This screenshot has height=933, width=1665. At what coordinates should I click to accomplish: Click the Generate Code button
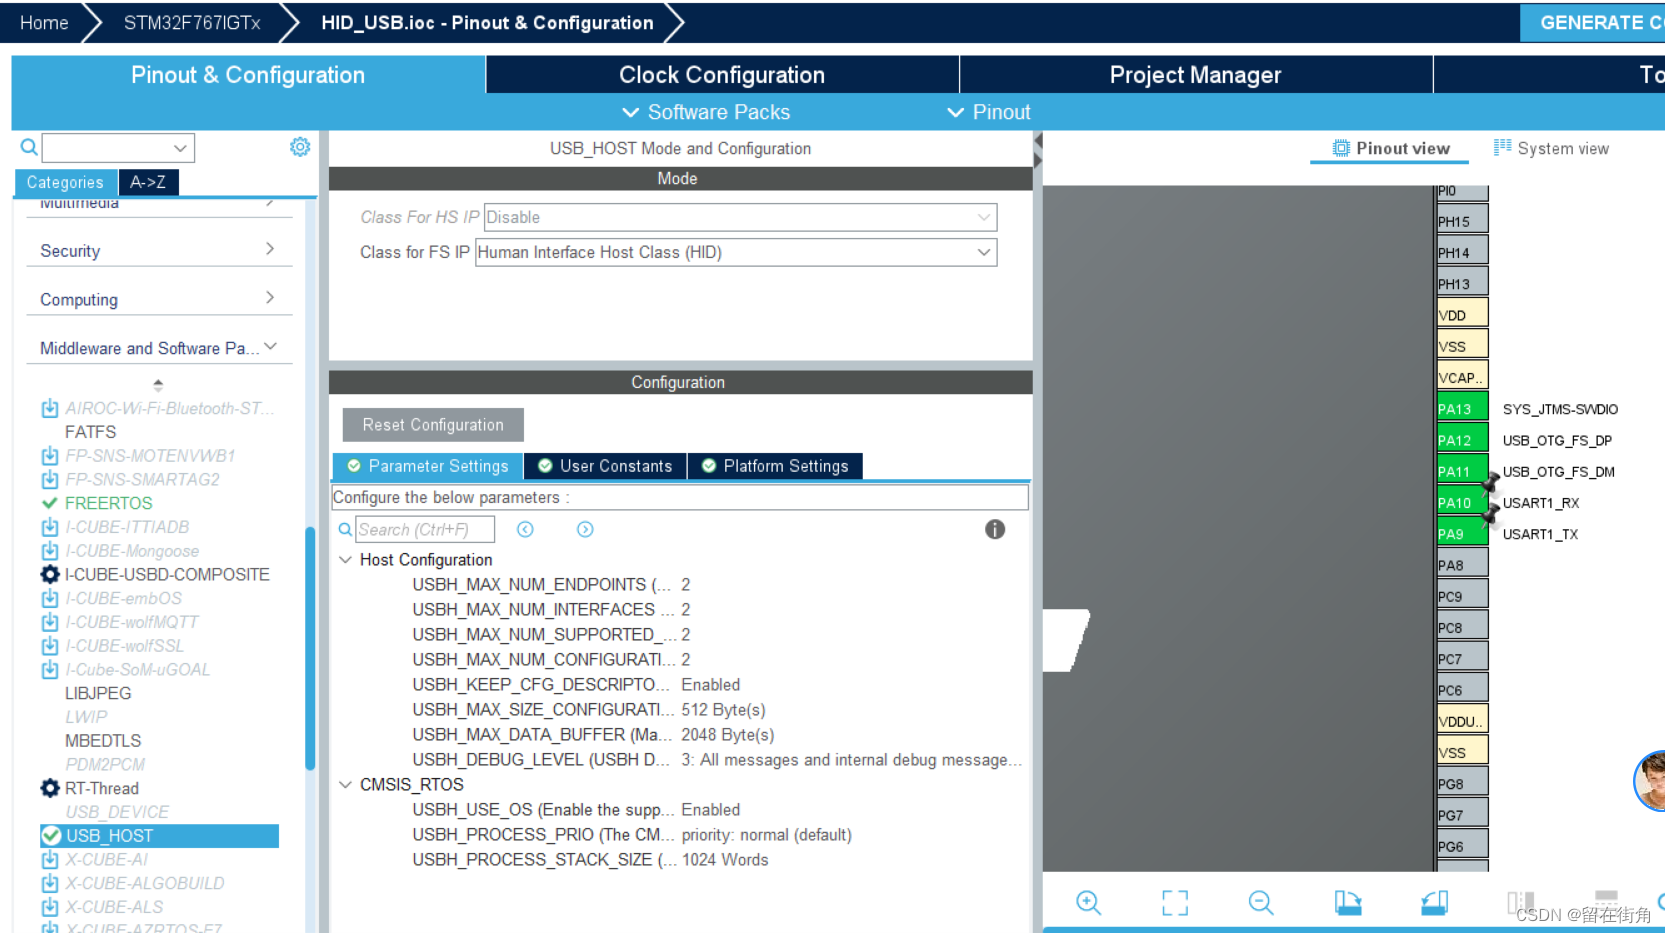point(1592,22)
